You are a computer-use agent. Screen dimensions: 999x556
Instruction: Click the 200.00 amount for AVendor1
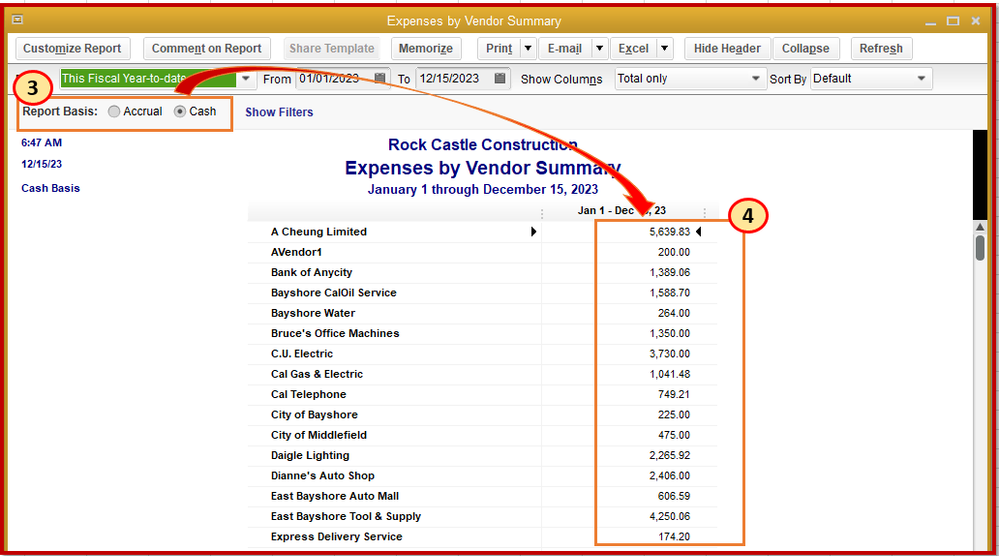[x=674, y=252]
